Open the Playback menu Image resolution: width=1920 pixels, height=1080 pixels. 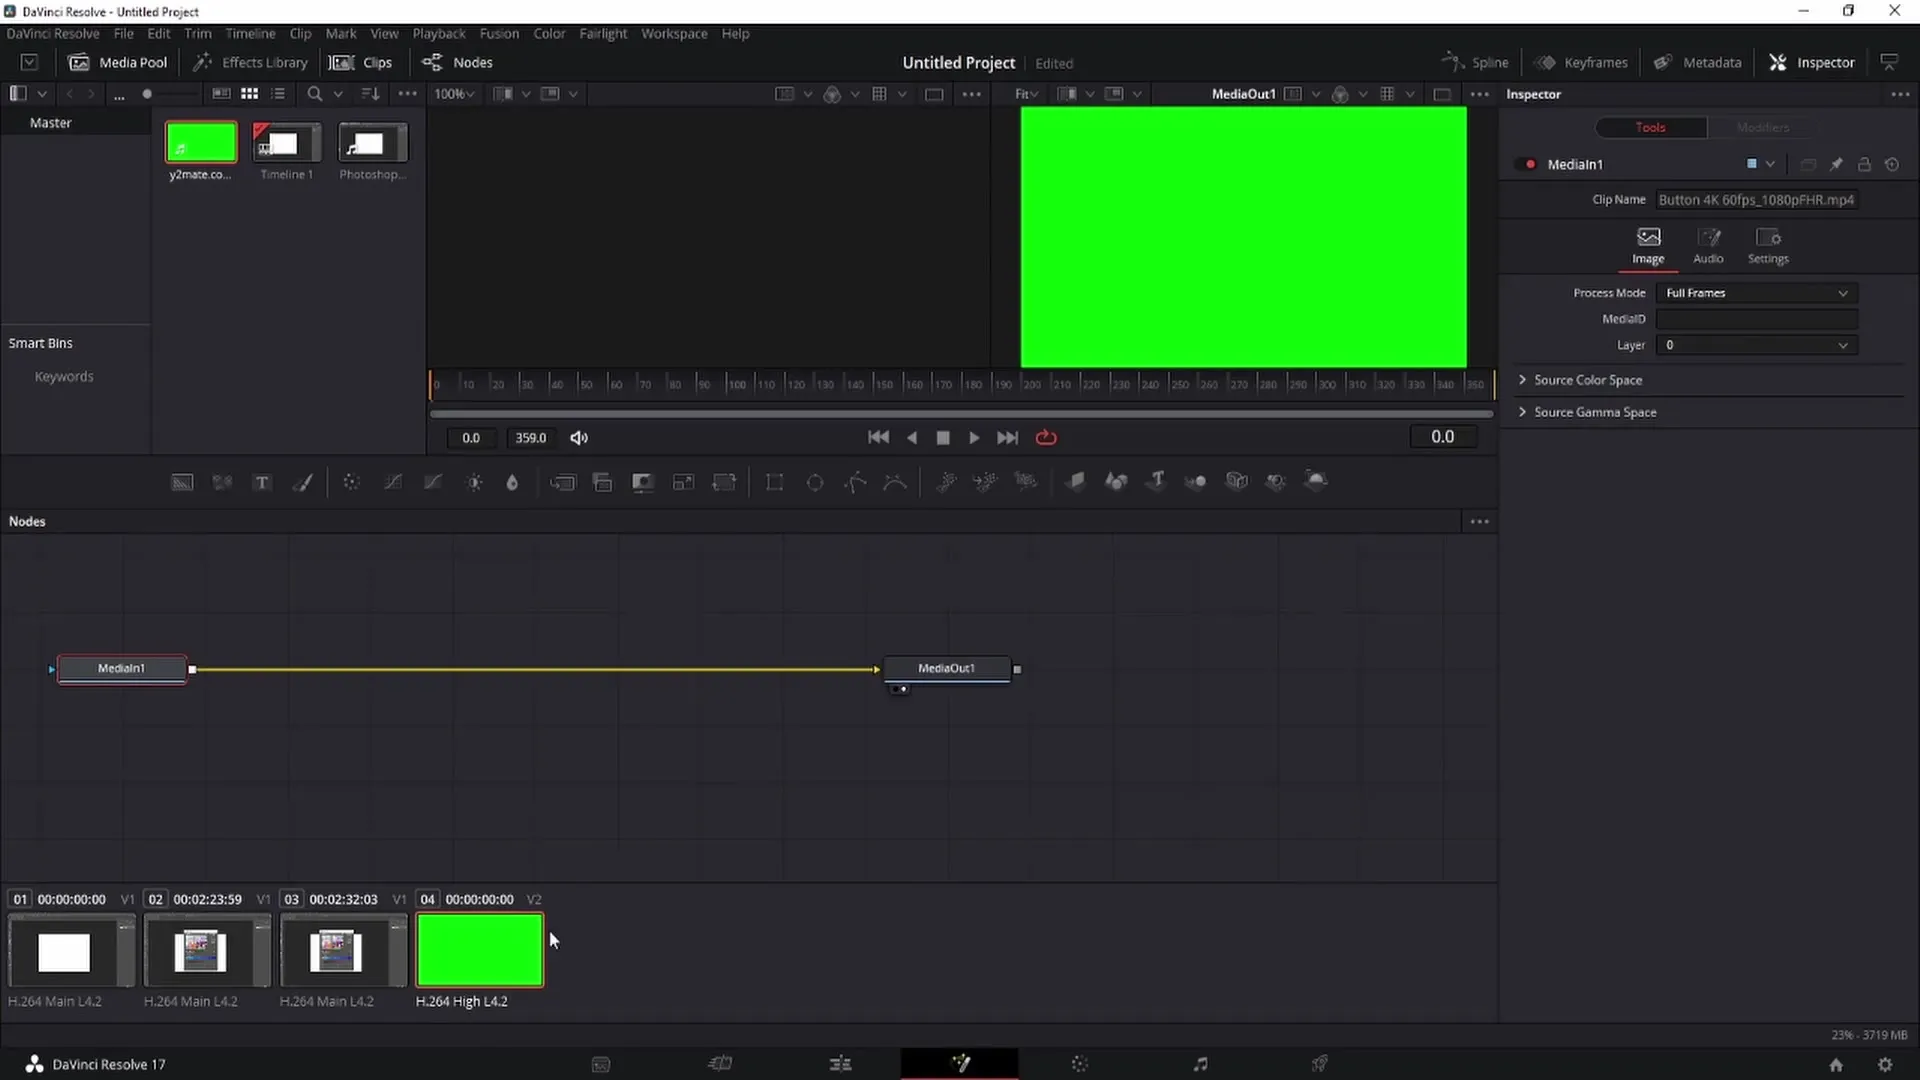pyautogui.click(x=439, y=33)
